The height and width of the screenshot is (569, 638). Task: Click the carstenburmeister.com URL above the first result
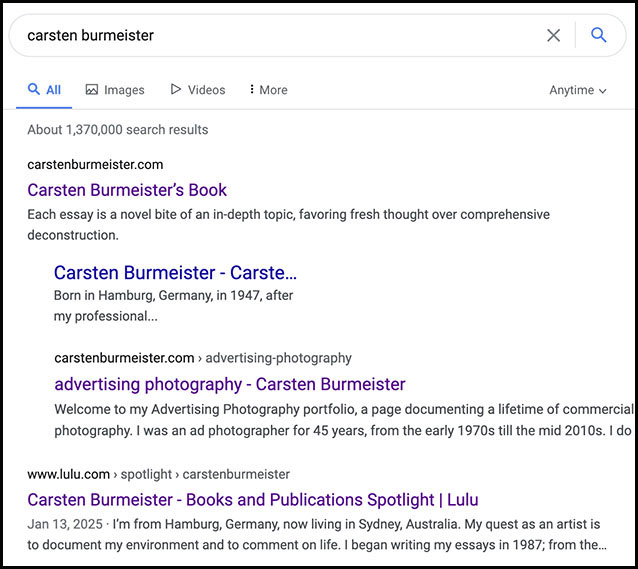(95, 164)
